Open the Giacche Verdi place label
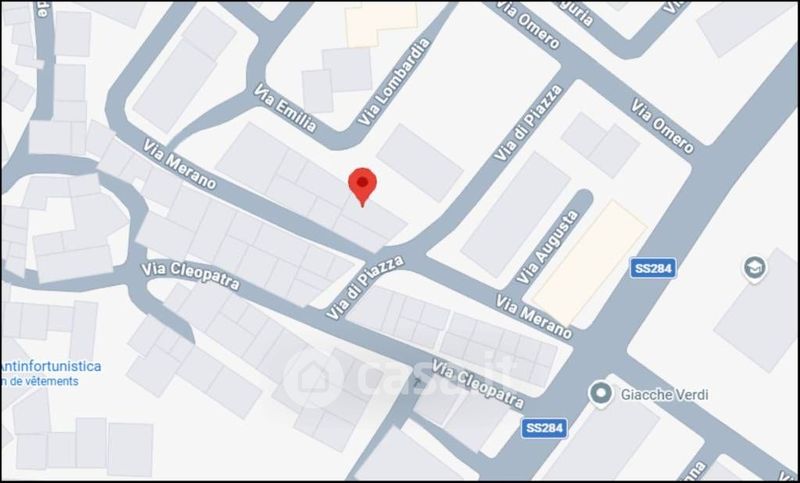Screen dimensions: 800x483 (x=664, y=394)
